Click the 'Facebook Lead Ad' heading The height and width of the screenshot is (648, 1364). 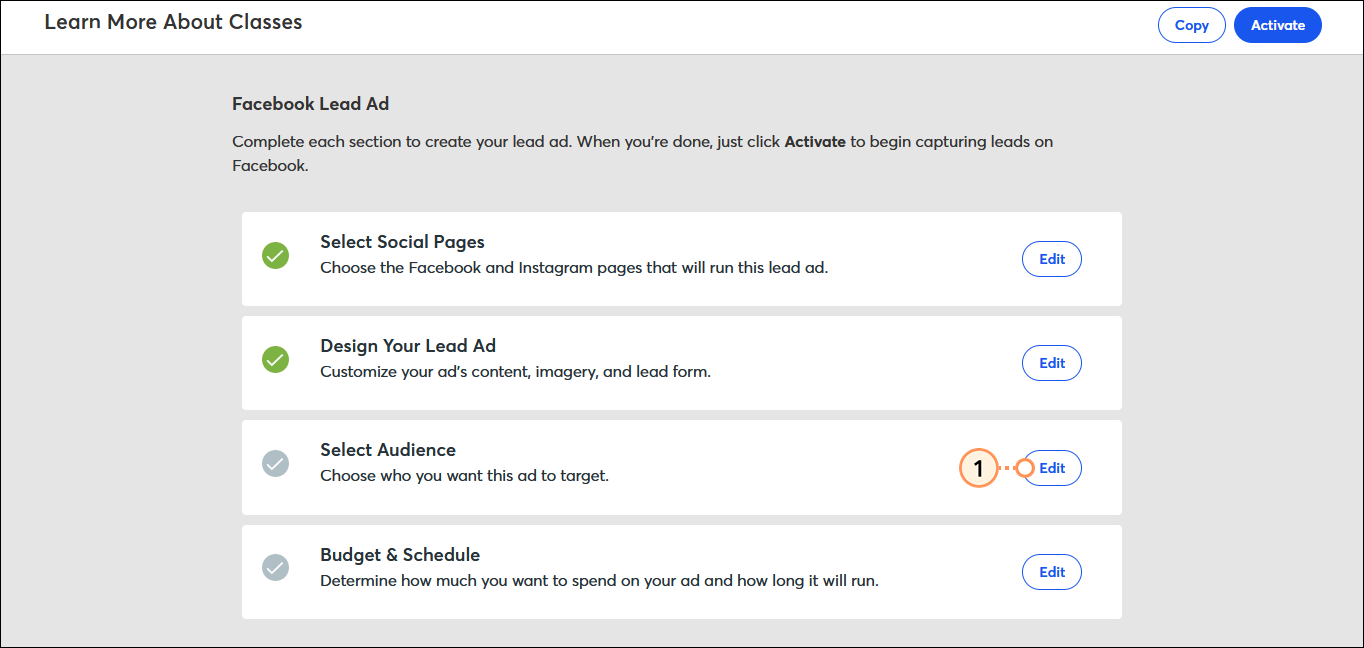[310, 103]
